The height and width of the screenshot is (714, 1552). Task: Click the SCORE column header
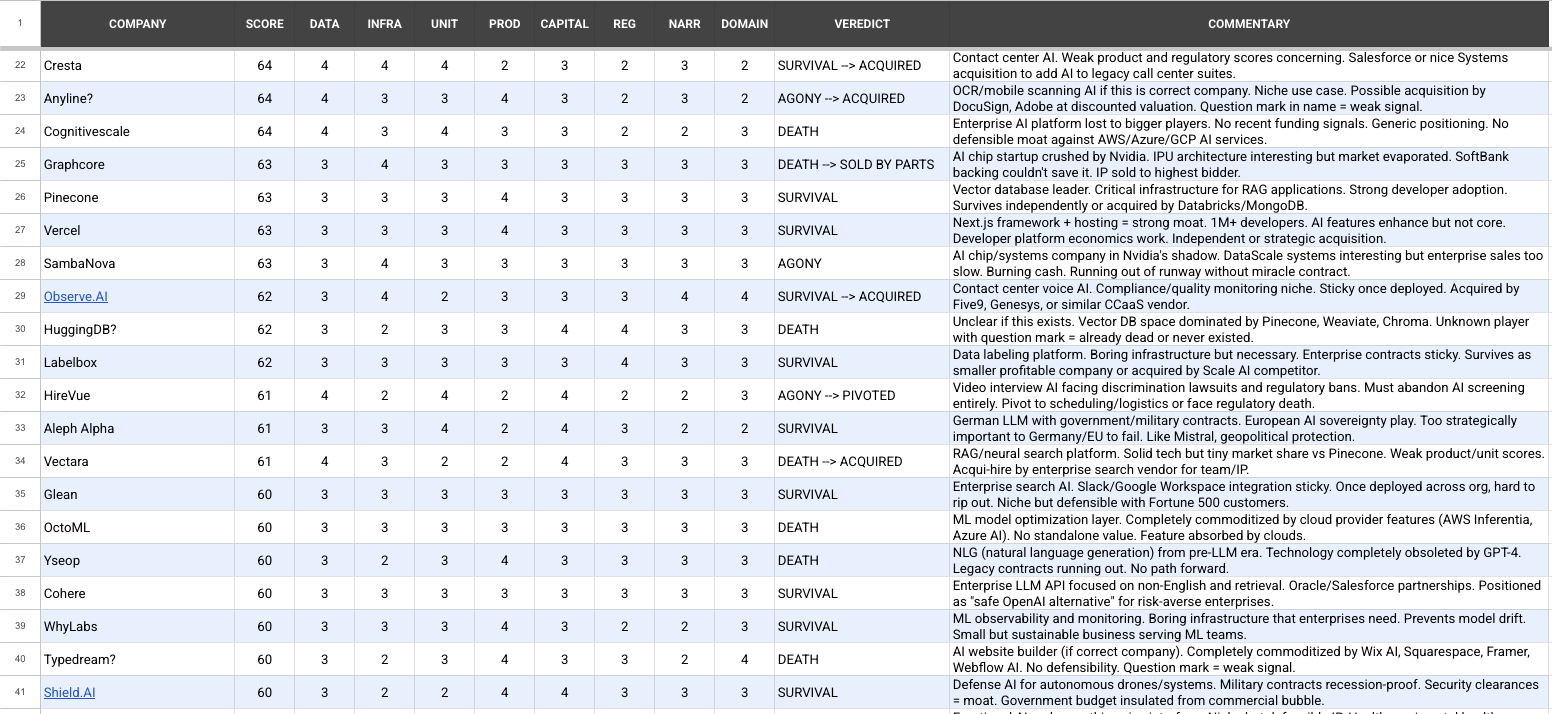point(265,24)
